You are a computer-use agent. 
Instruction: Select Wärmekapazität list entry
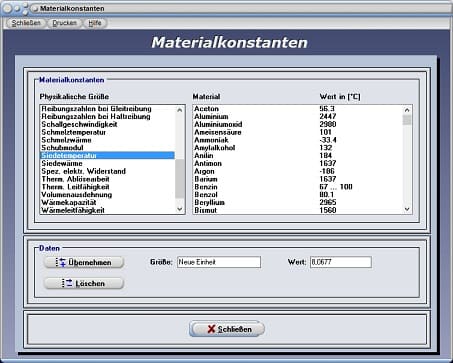[107, 203]
